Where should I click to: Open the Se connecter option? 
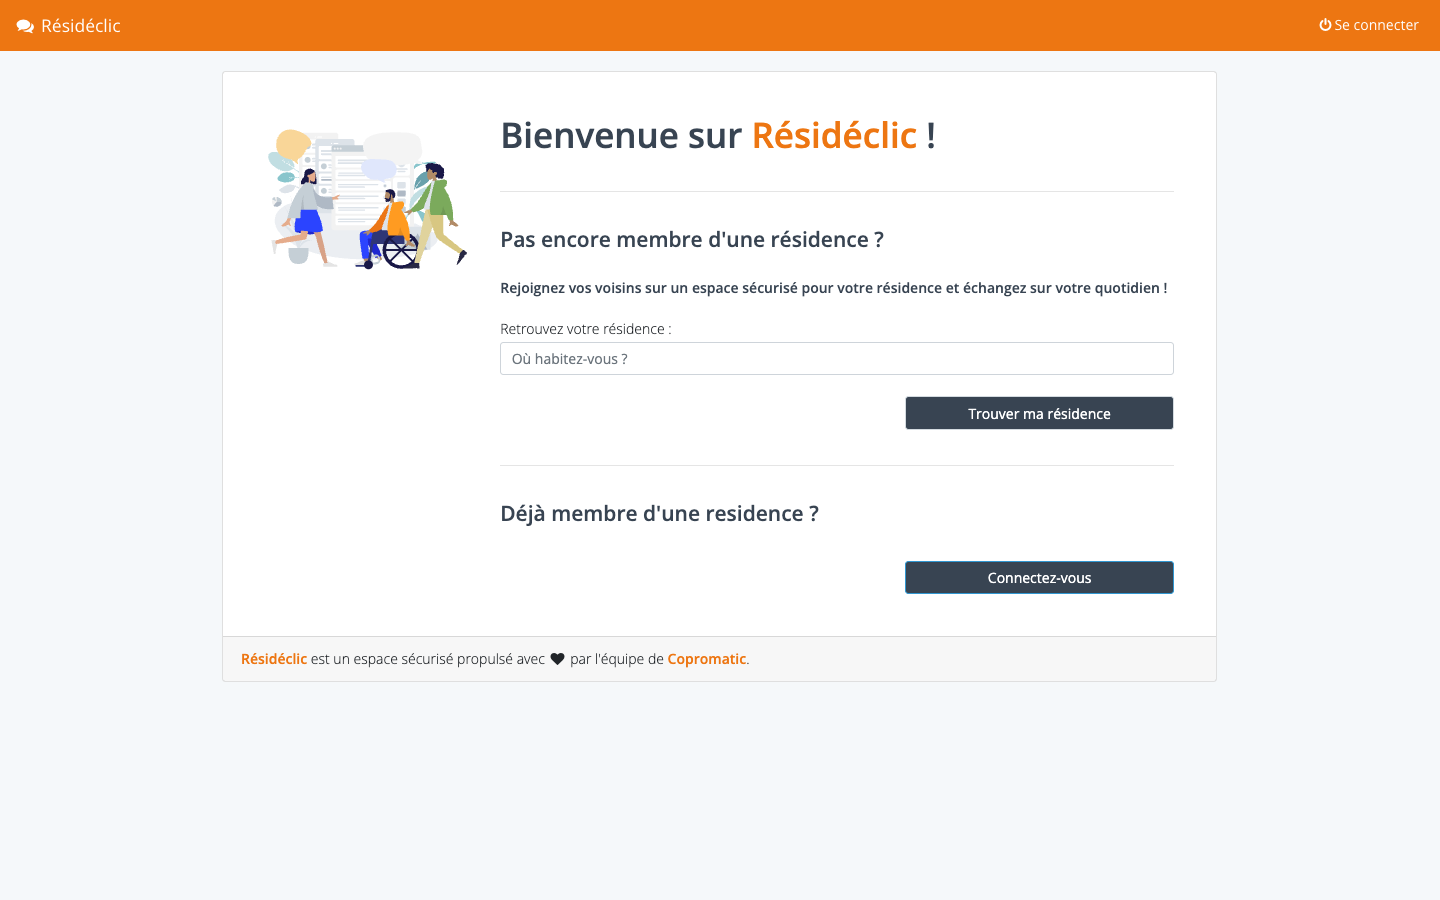coord(1376,25)
